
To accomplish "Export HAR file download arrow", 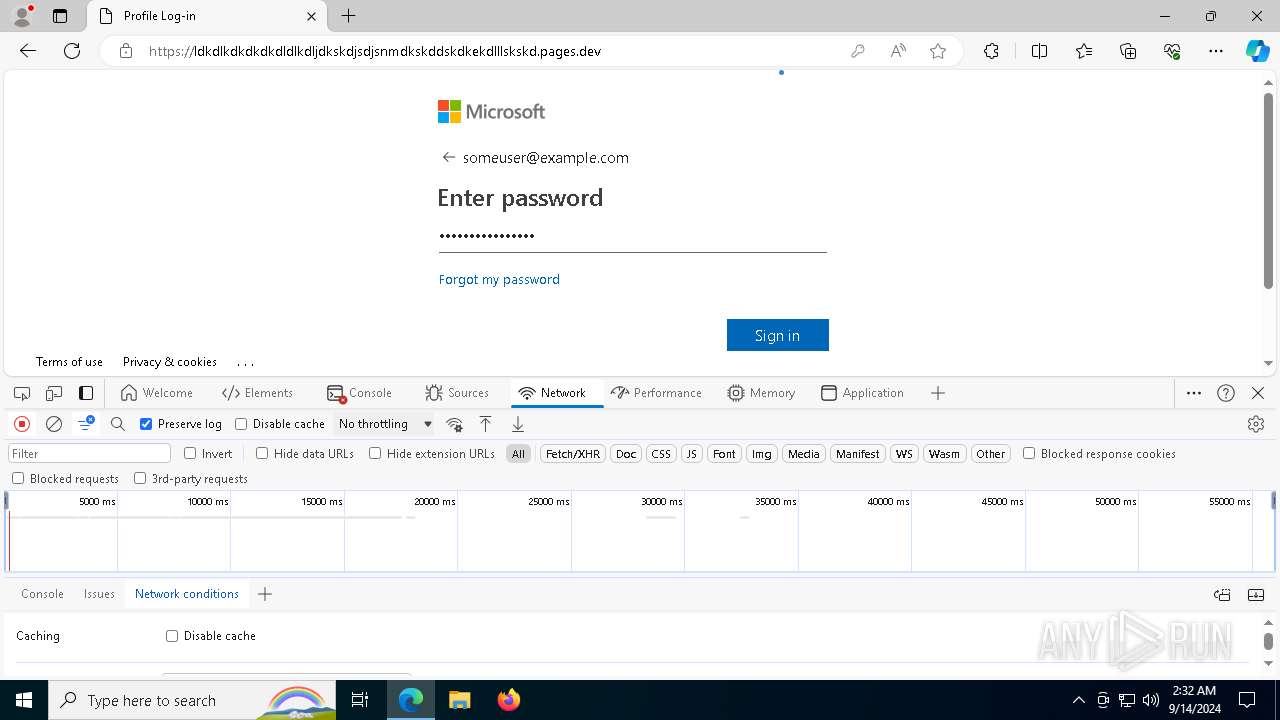I will pos(517,424).
